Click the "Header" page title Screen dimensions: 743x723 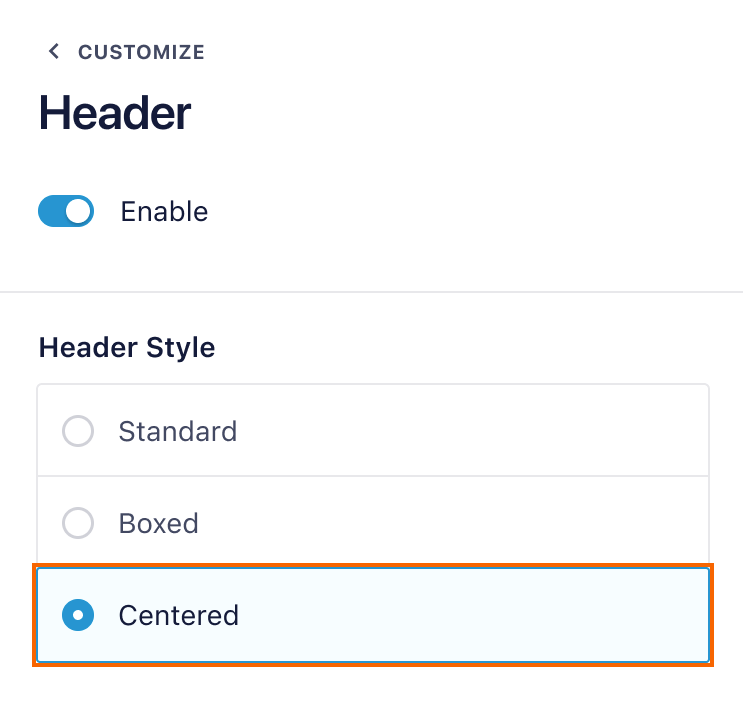coord(115,113)
